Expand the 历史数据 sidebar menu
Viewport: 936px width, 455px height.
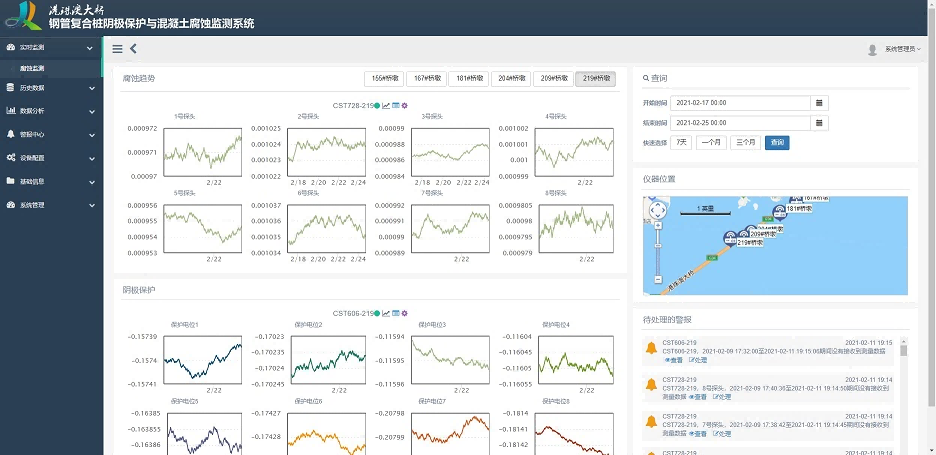click(x=50, y=88)
